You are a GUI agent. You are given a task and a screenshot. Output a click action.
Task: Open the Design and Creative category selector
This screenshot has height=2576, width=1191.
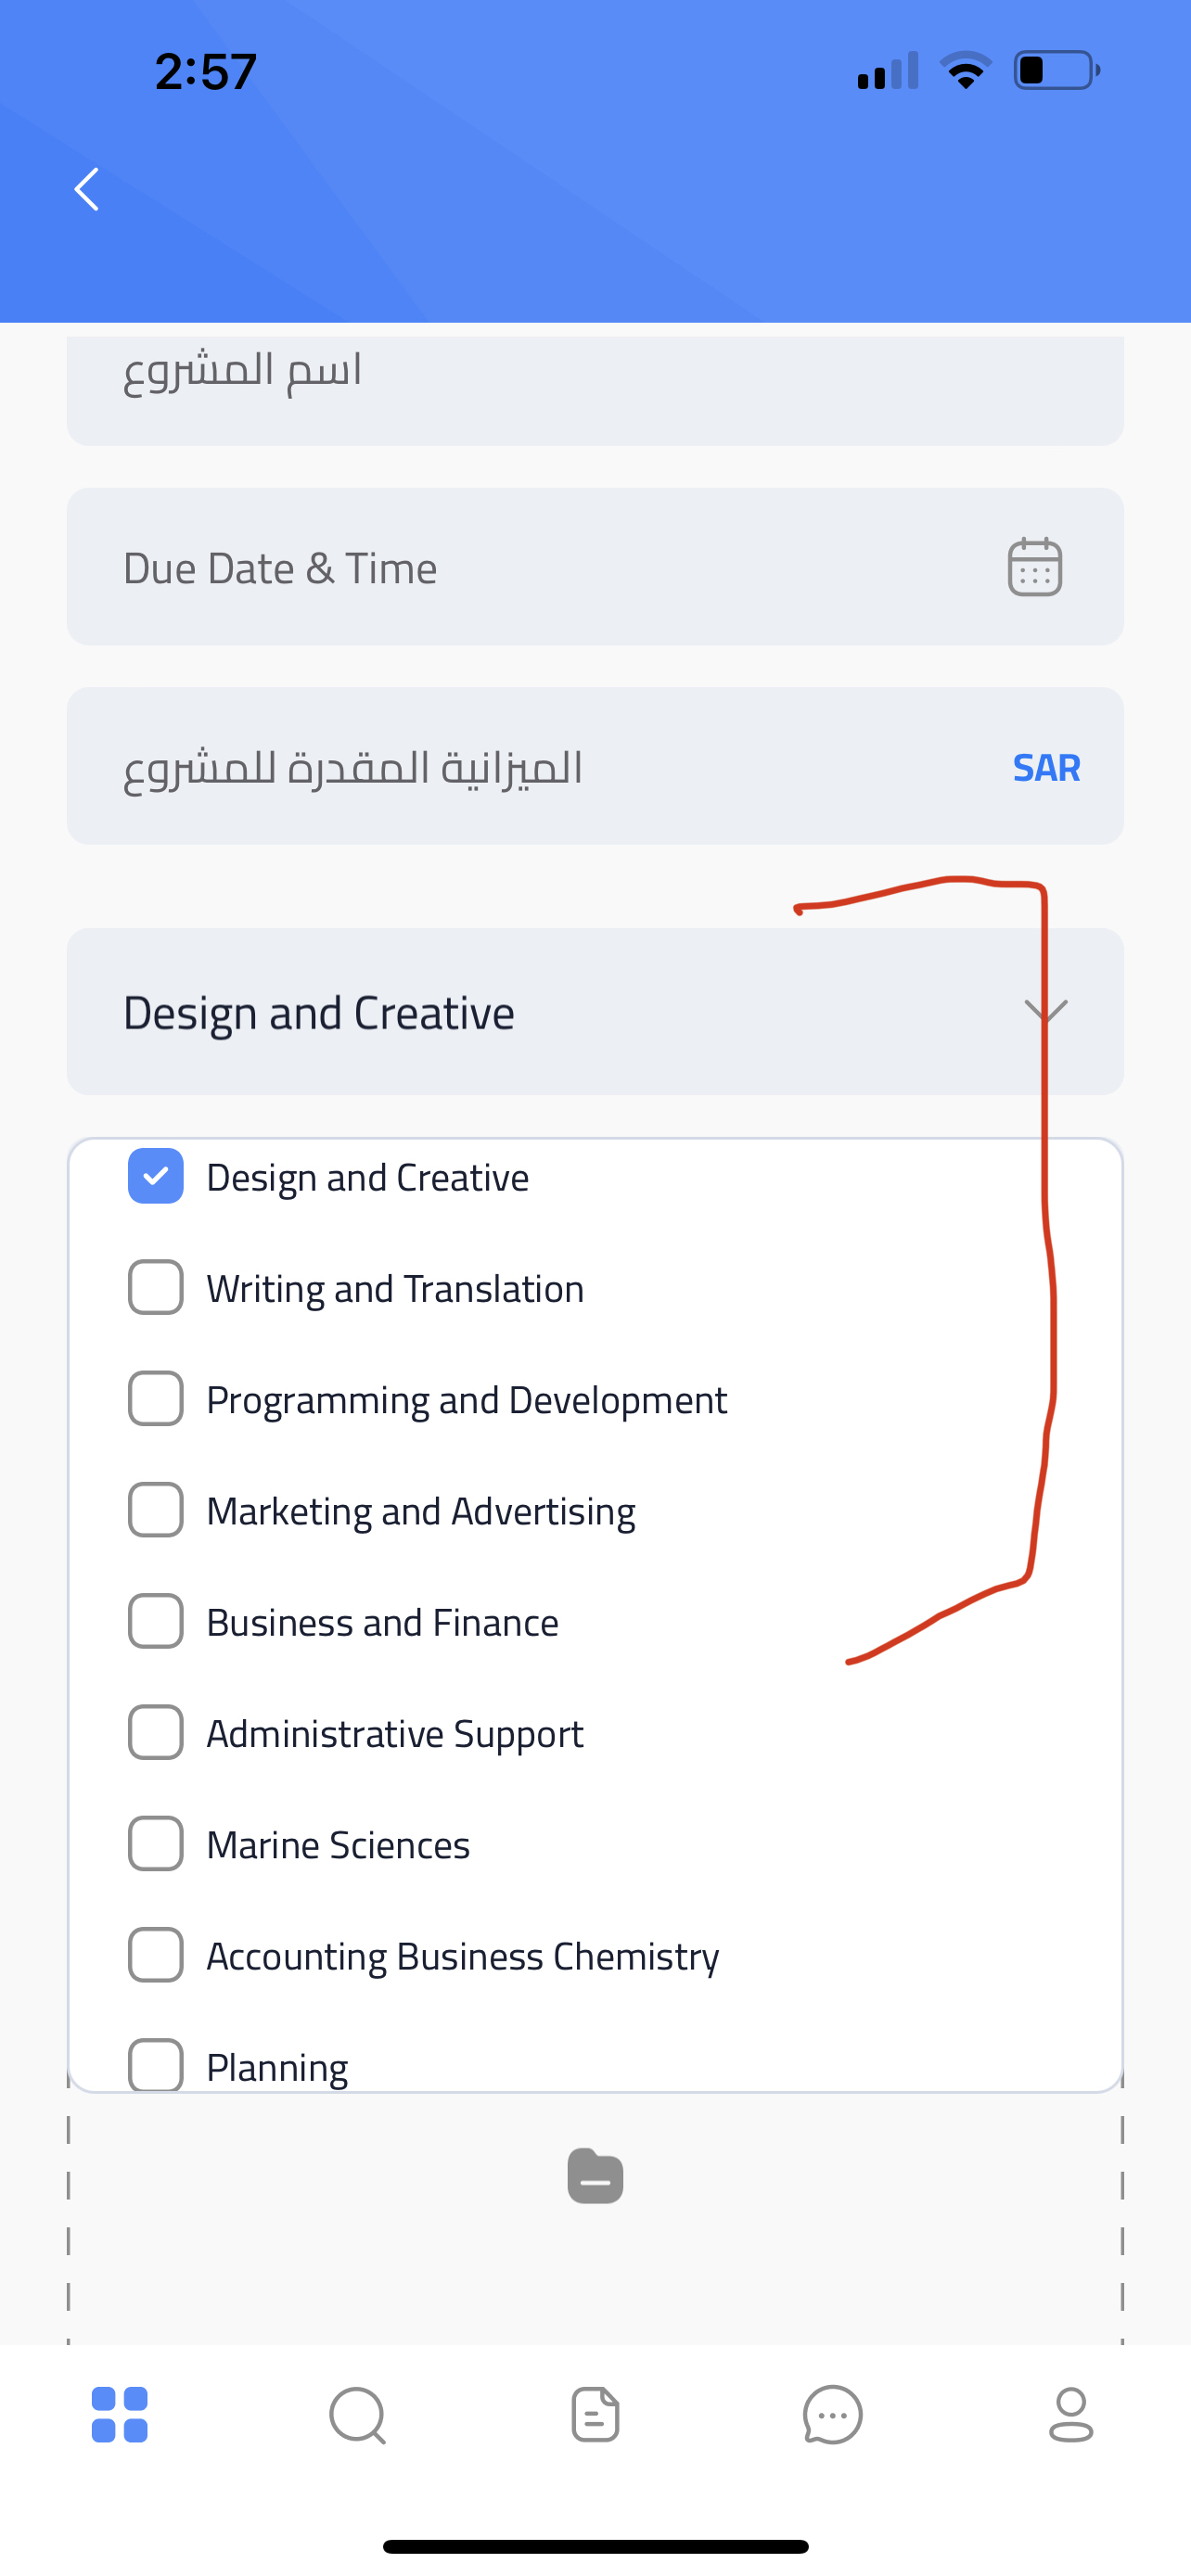[x=595, y=1011]
